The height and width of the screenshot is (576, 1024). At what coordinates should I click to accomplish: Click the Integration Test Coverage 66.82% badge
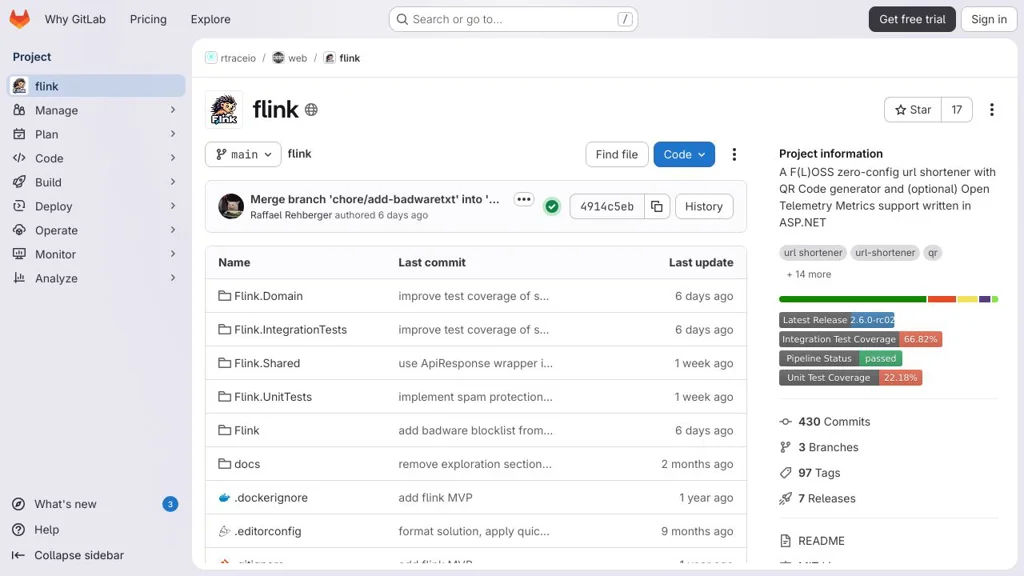tap(860, 339)
